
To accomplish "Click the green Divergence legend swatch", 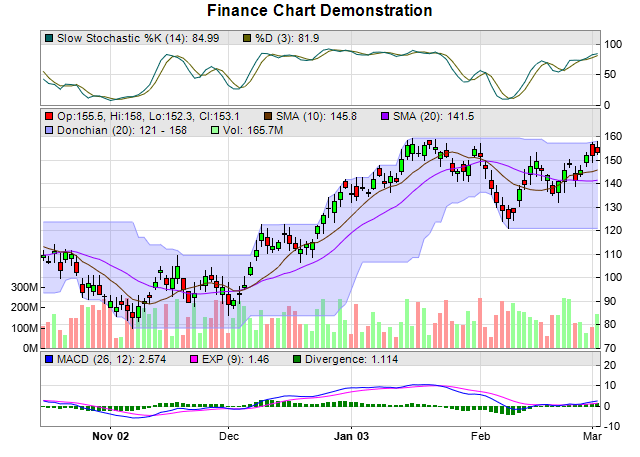I will tap(298, 359).
